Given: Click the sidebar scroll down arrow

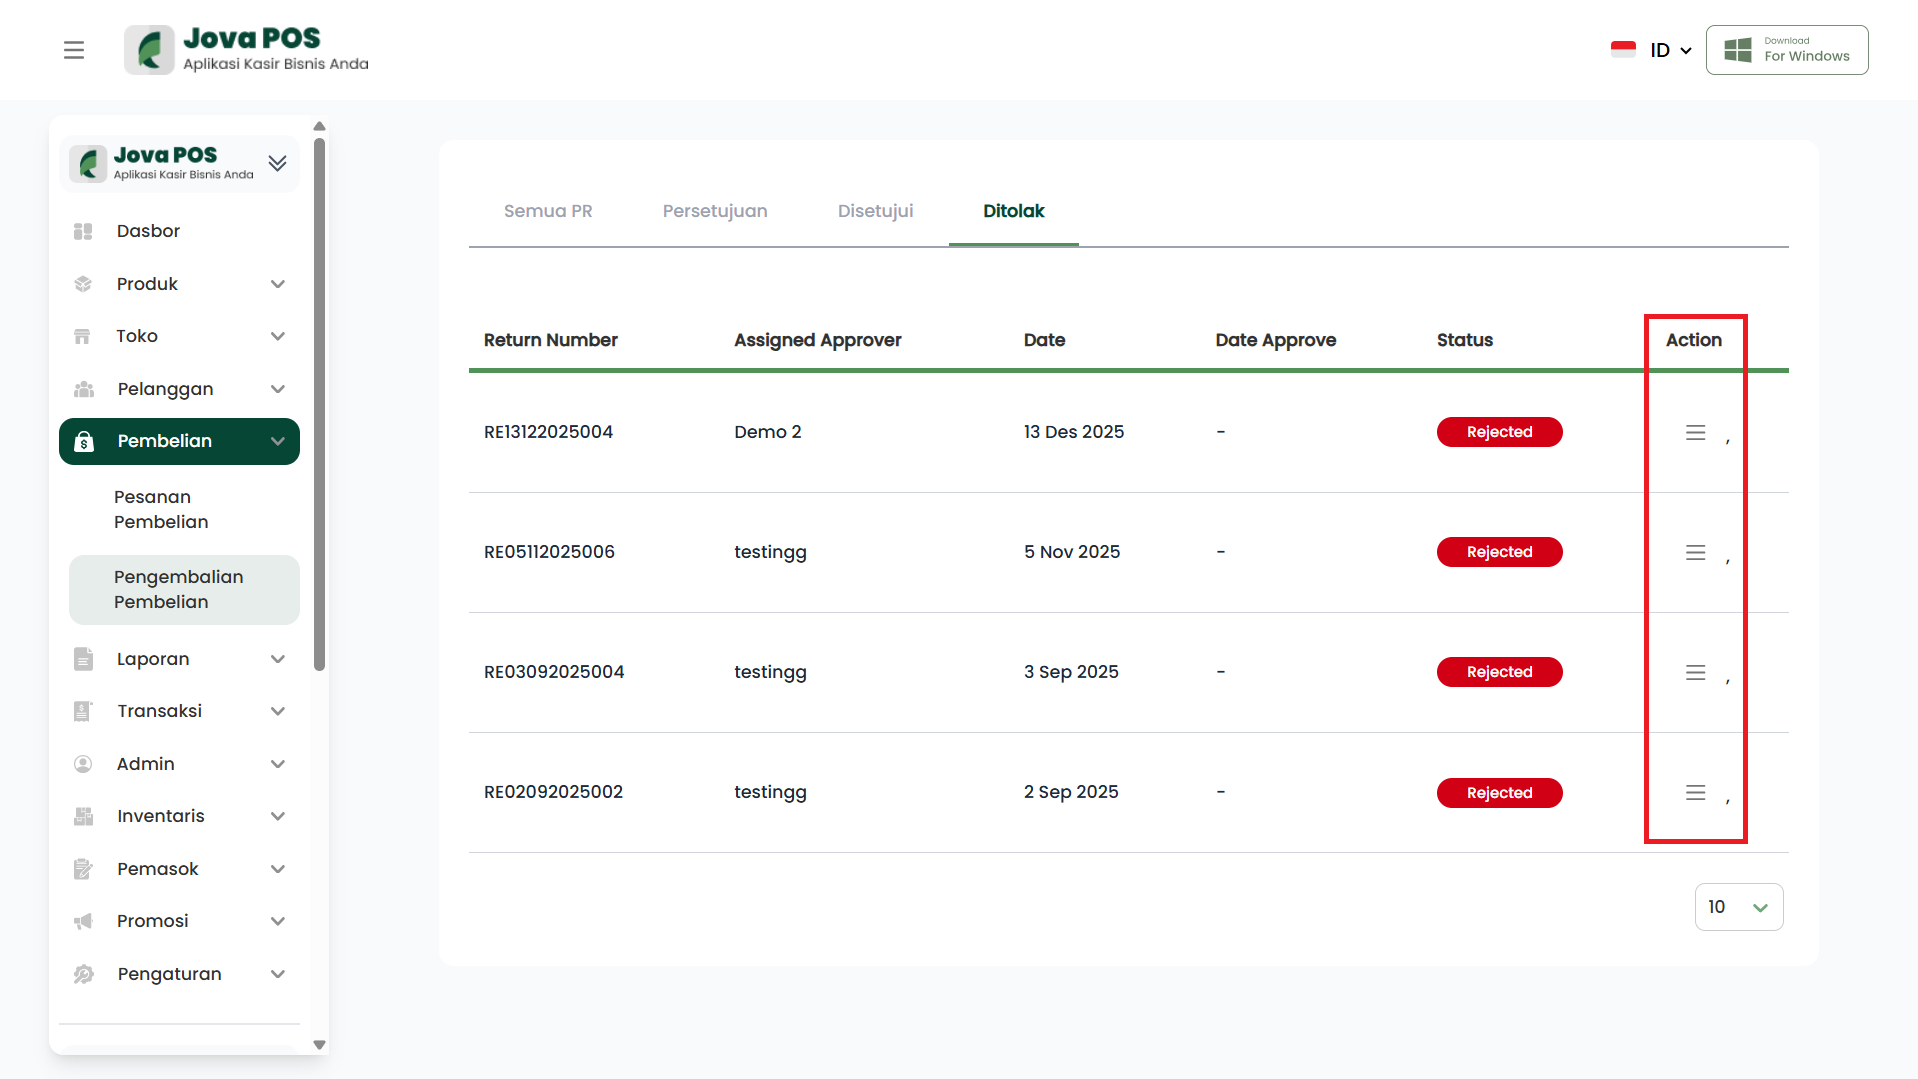Looking at the screenshot, I should (320, 1044).
